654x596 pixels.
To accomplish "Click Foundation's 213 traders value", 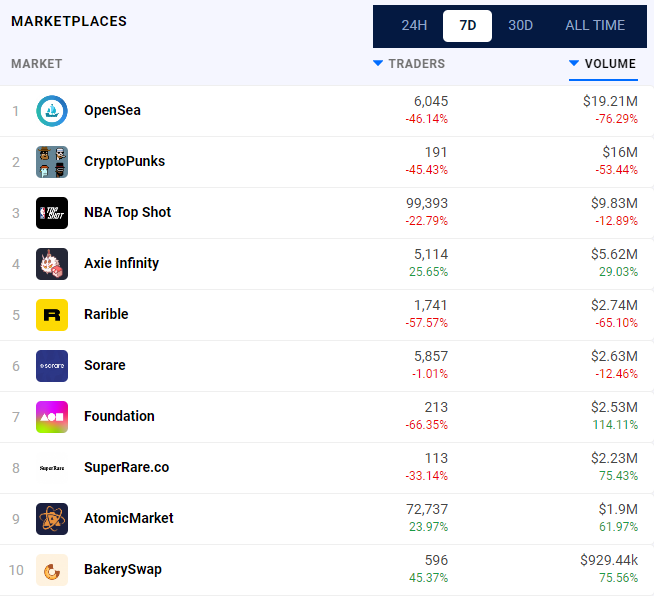I will coord(436,407).
